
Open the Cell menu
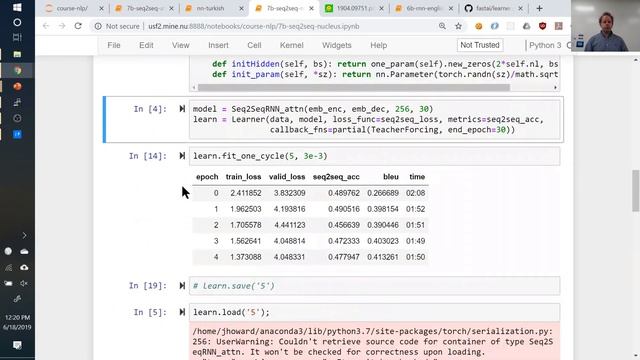(254, 45)
